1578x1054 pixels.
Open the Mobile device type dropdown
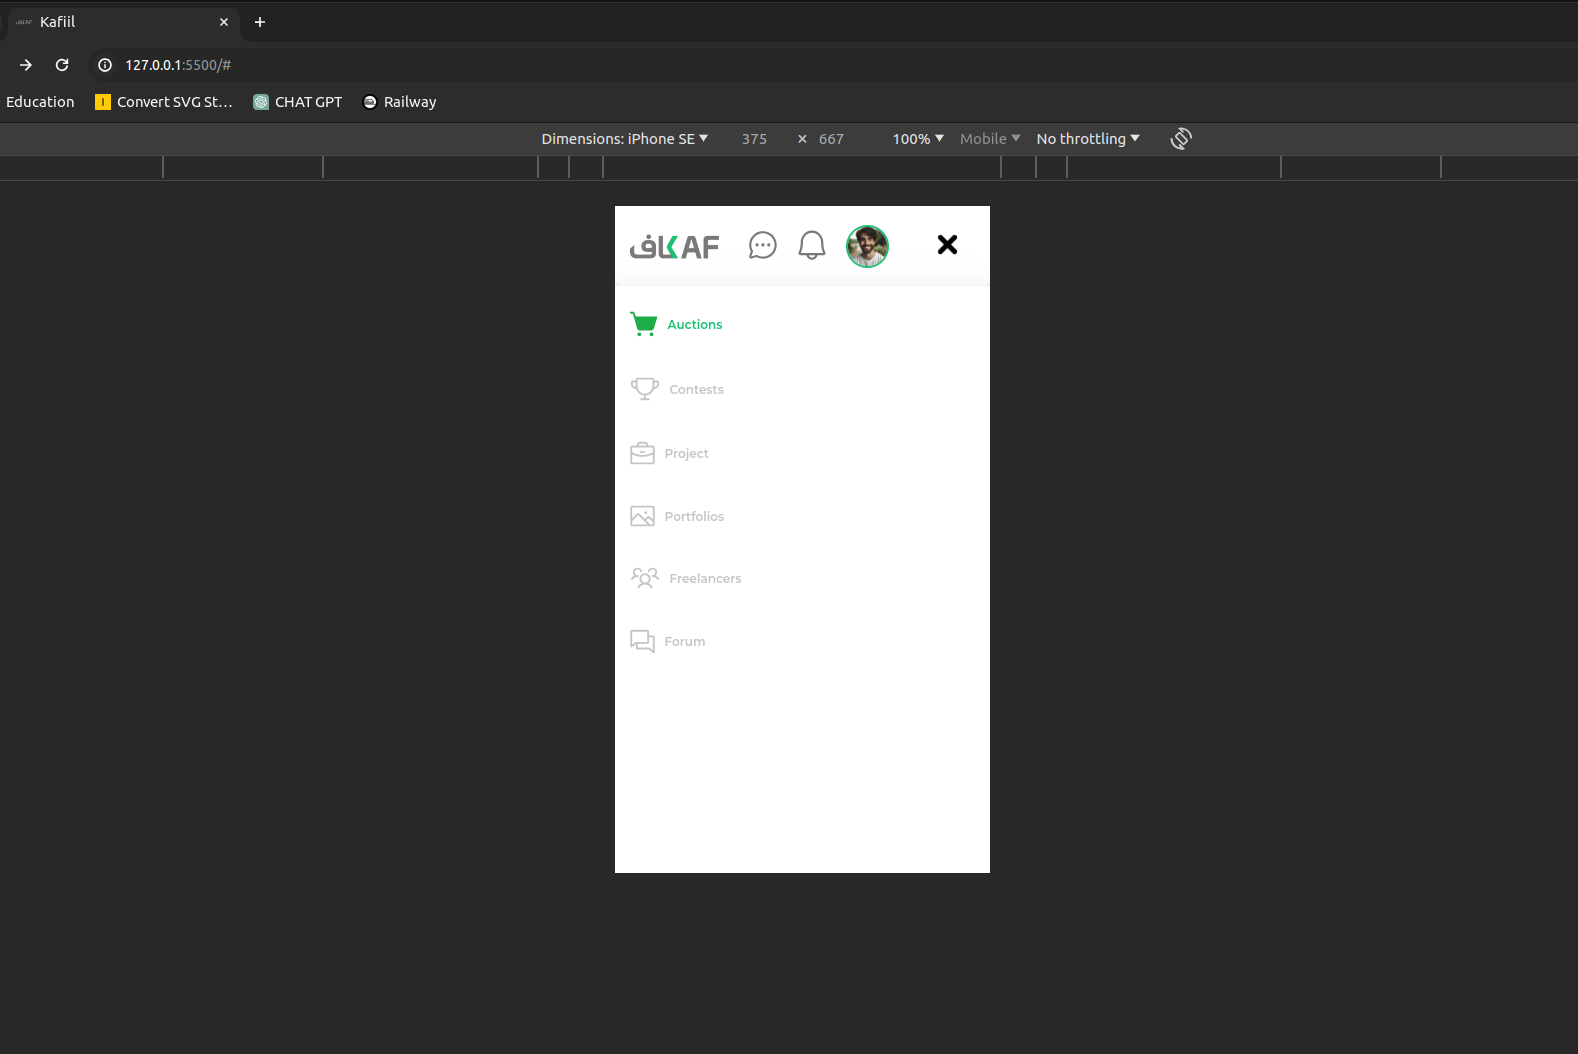coord(990,139)
